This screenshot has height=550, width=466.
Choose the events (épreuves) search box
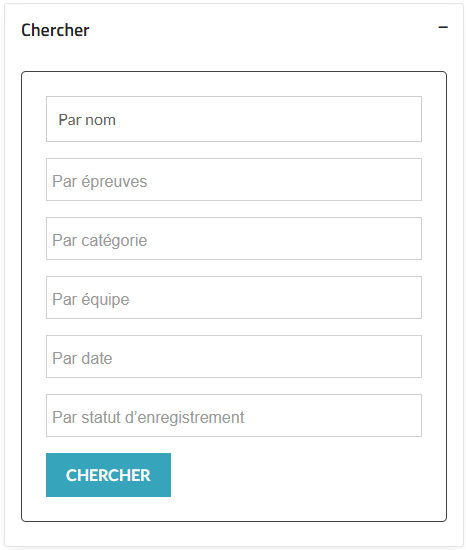[x=234, y=180]
